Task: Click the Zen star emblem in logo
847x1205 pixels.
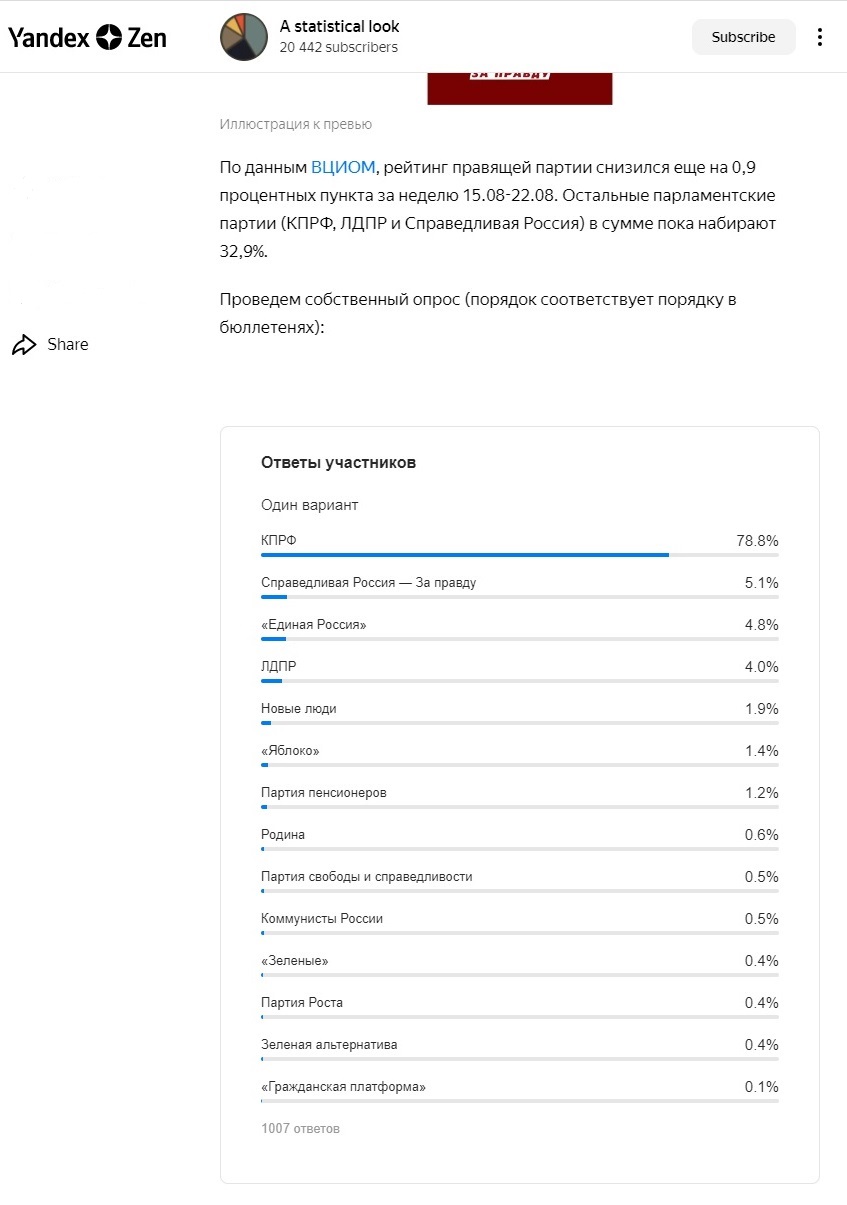Action: pos(108,38)
